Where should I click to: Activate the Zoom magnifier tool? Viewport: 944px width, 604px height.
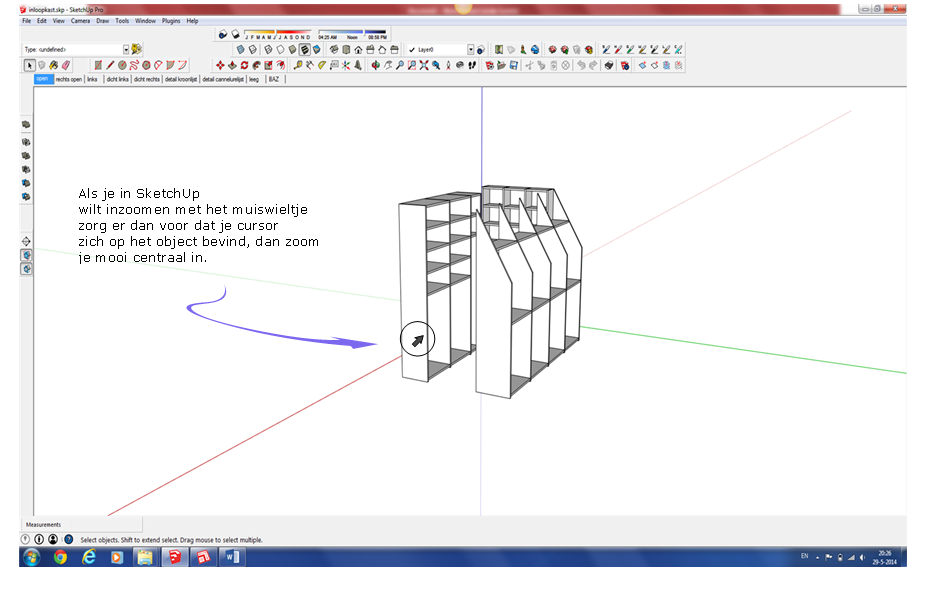[x=400, y=65]
